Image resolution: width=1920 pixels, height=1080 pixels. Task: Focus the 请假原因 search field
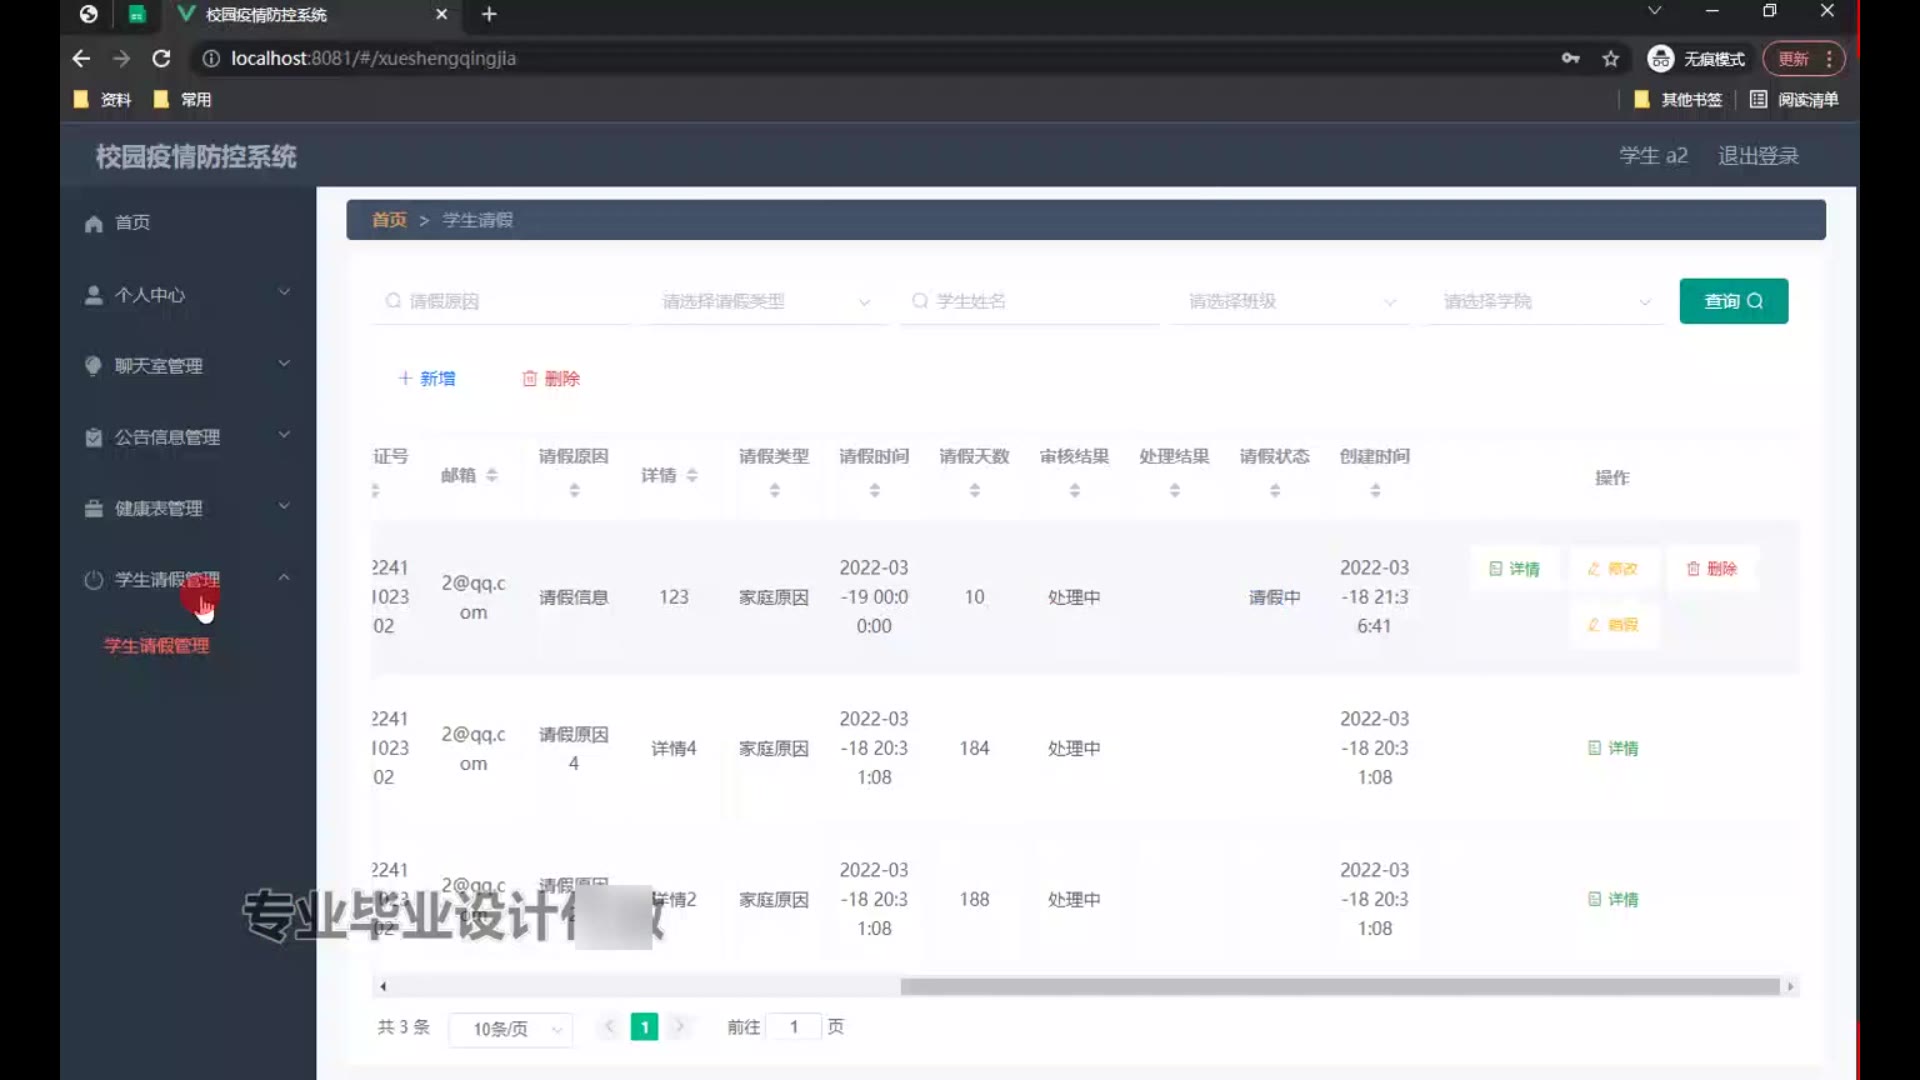(503, 301)
